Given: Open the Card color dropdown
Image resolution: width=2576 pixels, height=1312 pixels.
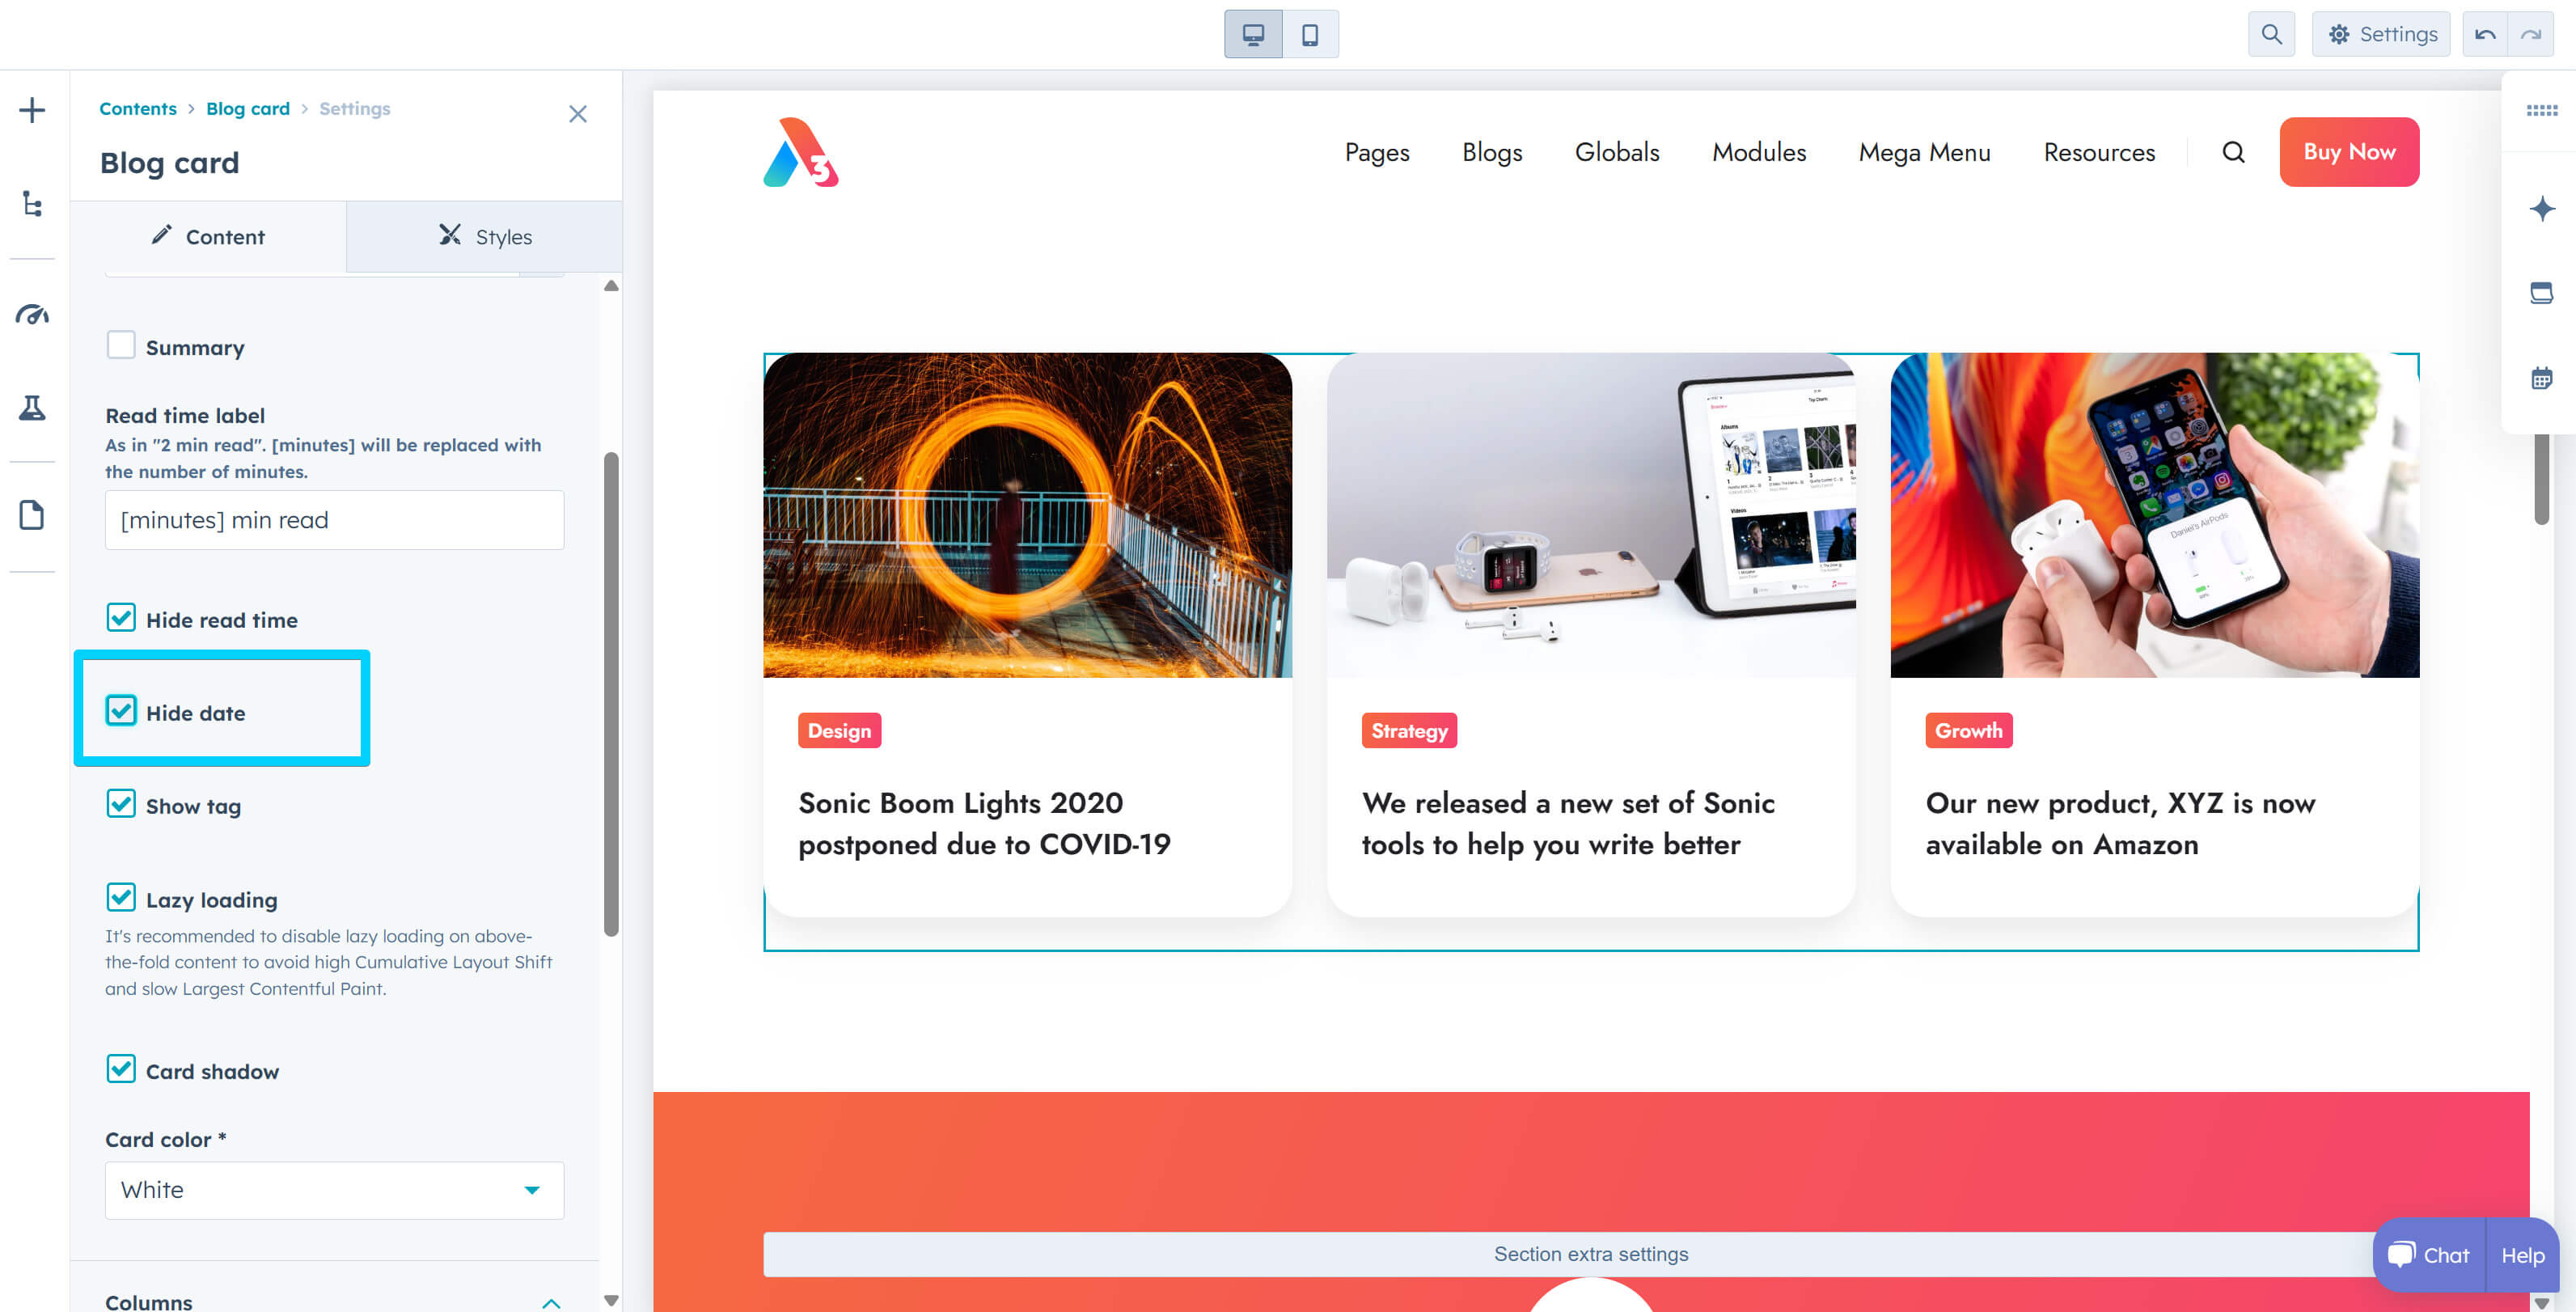Looking at the screenshot, I should [334, 1190].
